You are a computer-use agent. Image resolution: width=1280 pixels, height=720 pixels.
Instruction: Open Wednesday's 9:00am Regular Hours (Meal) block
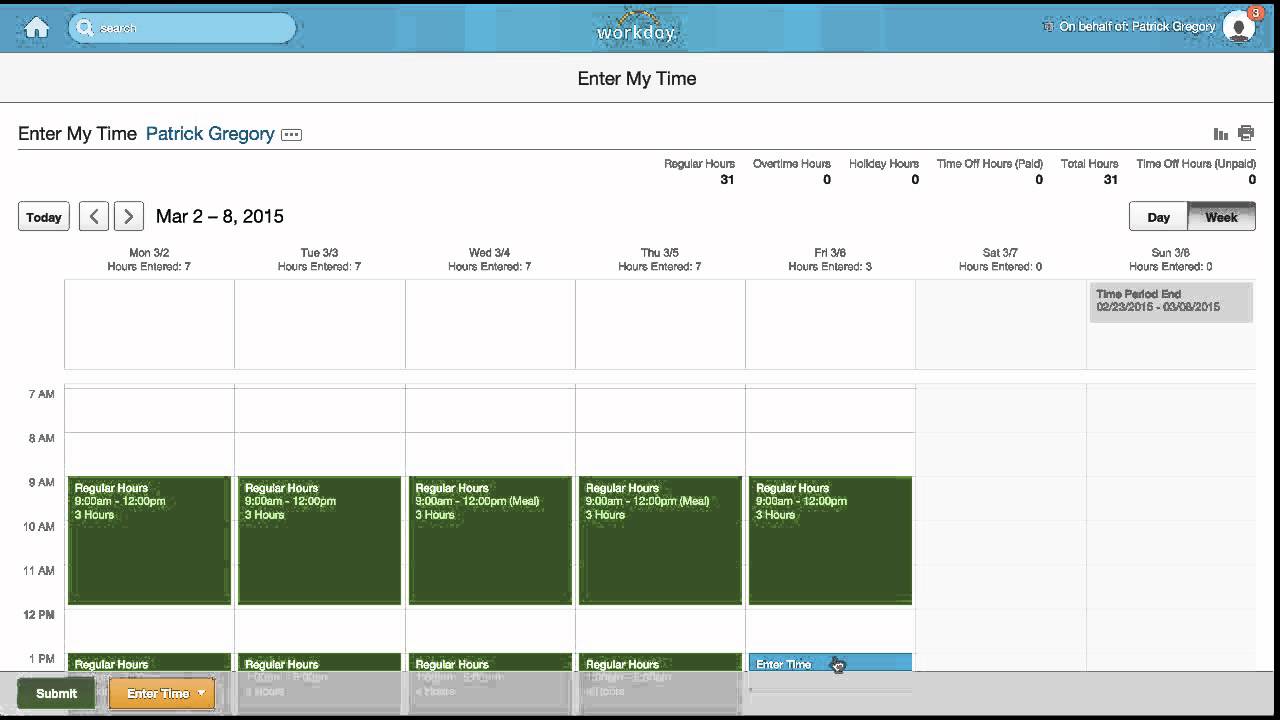[490, 540]
